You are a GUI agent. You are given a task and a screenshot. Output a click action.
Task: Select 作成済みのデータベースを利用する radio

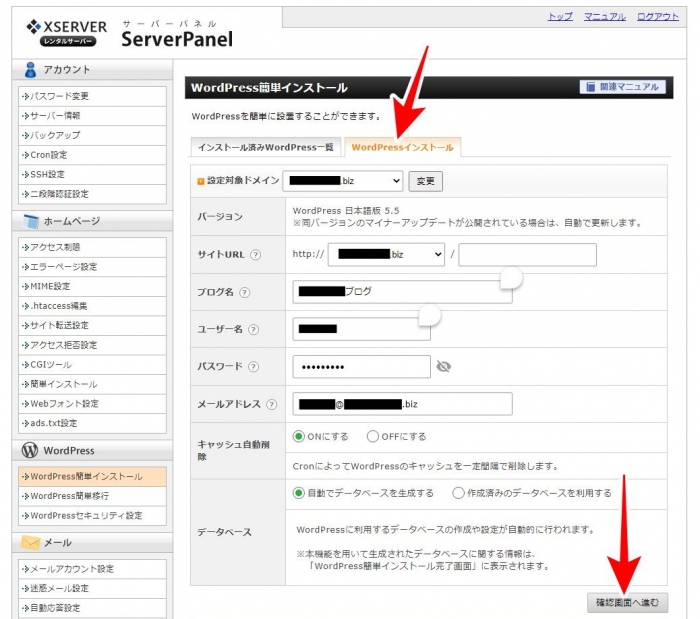point(458,493)
